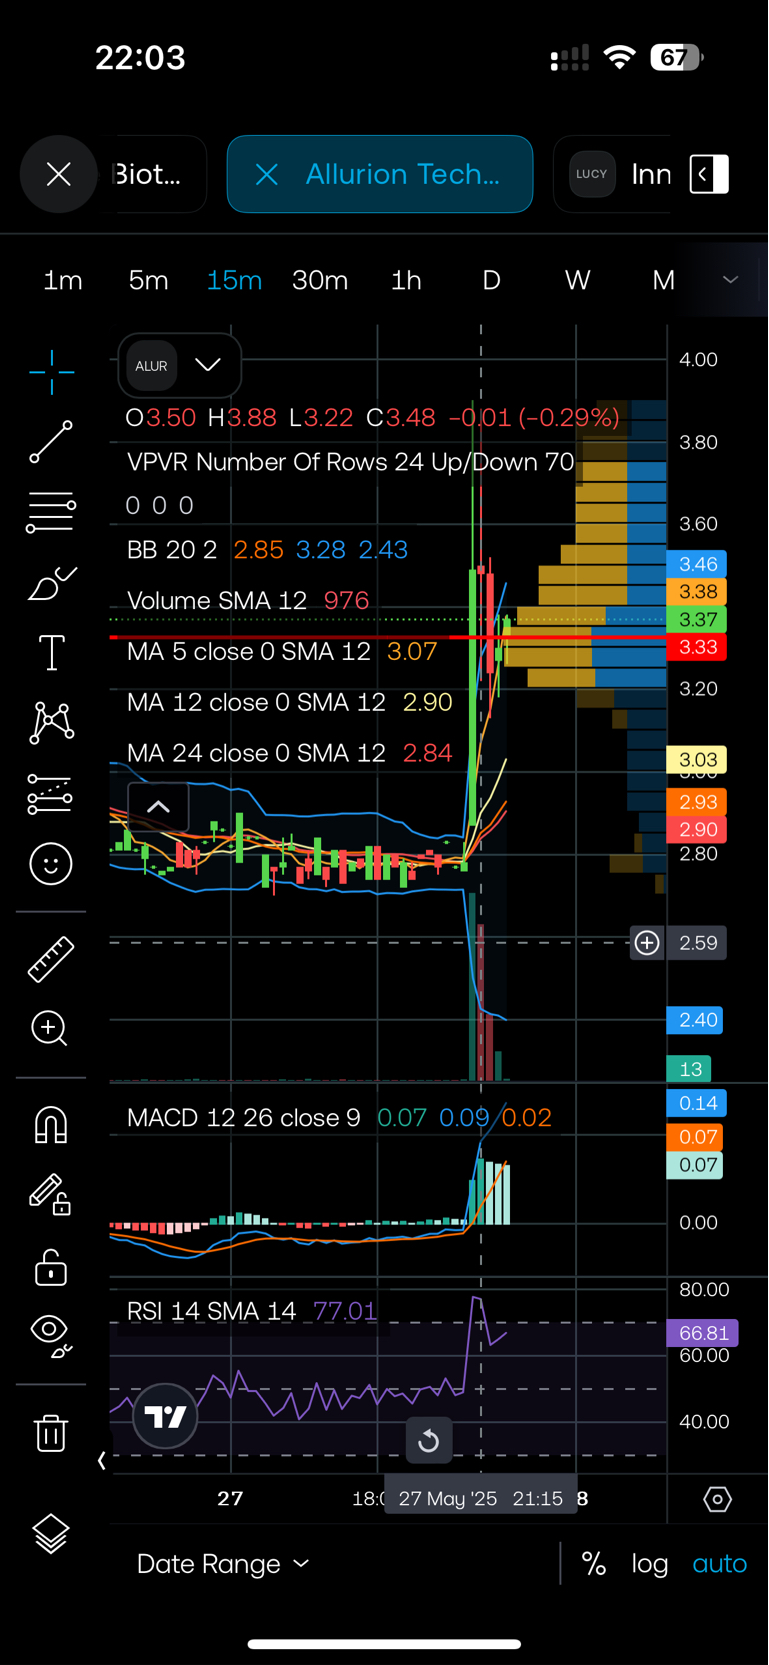Open the emoji icons tool

51,863
